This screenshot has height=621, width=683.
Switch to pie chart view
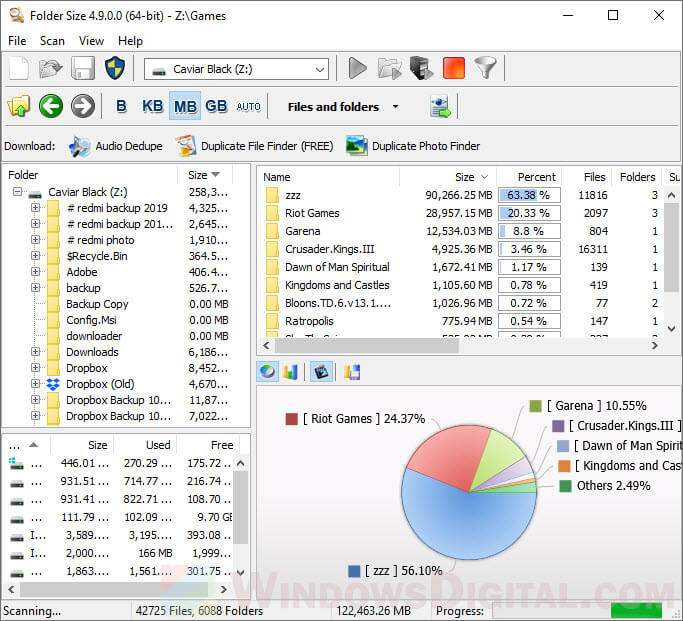[267, 372]
